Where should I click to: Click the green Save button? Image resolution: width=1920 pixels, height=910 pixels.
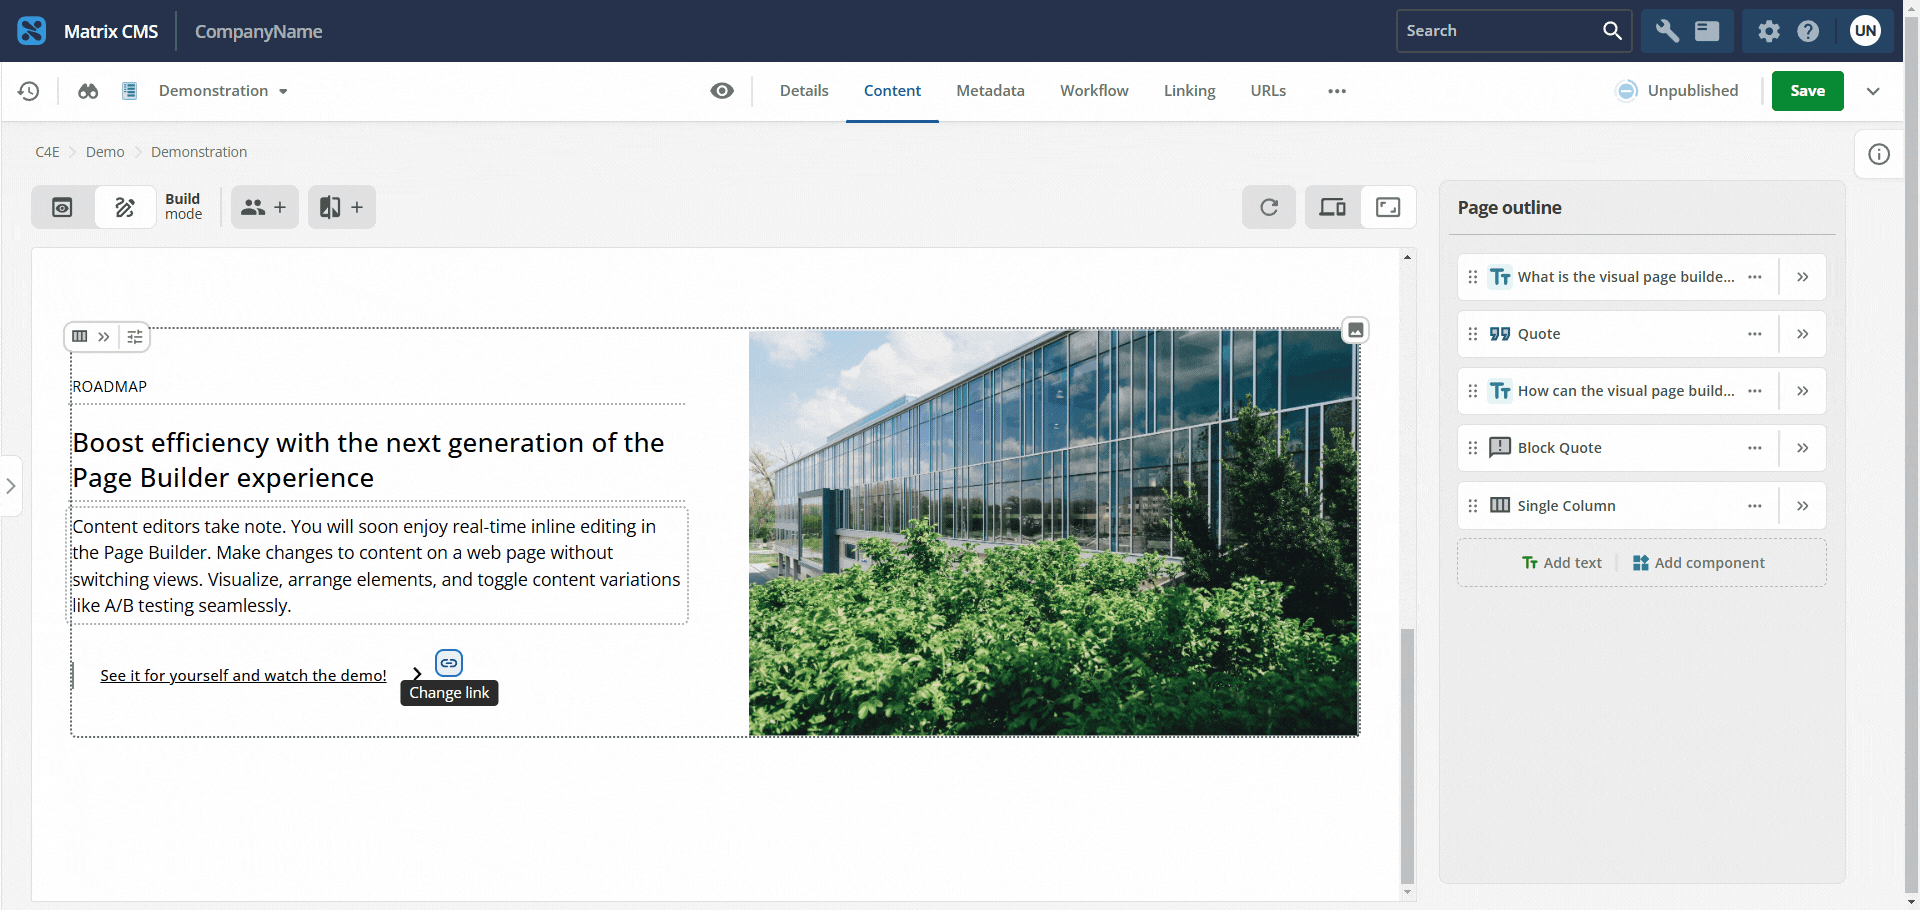[1807, 91]
